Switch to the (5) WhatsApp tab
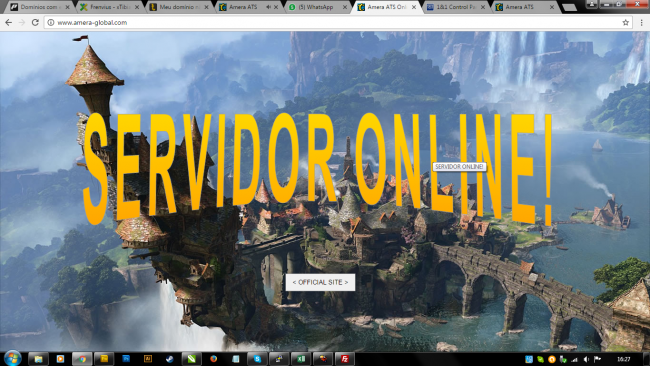Image resolution: width=650 pixels, height=366 pixels. click(317, 7)
